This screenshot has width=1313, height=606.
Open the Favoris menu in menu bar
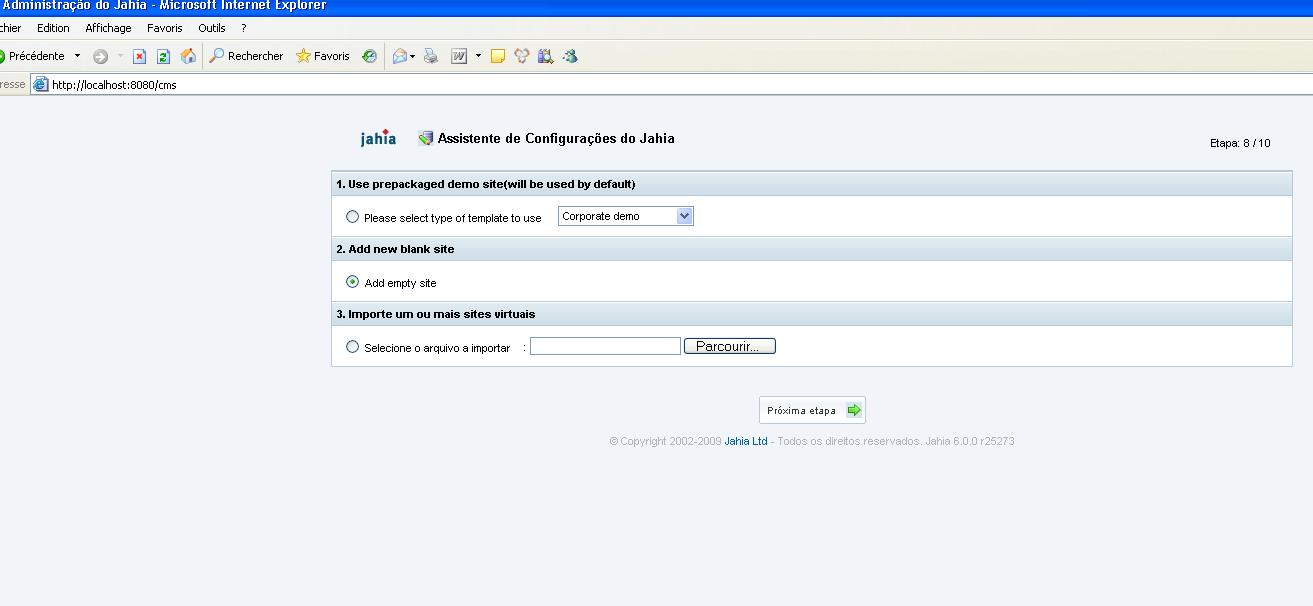click(x=165, y=28)
